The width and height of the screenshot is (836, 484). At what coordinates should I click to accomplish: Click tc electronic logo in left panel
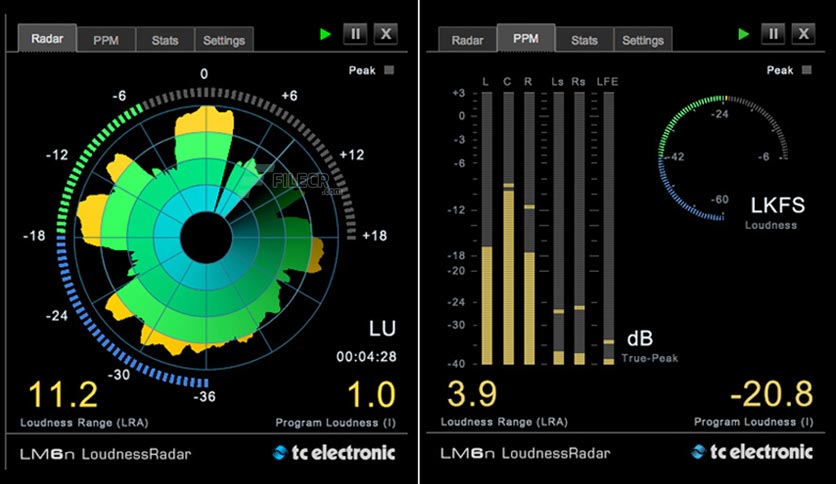[x=334, y=453]
